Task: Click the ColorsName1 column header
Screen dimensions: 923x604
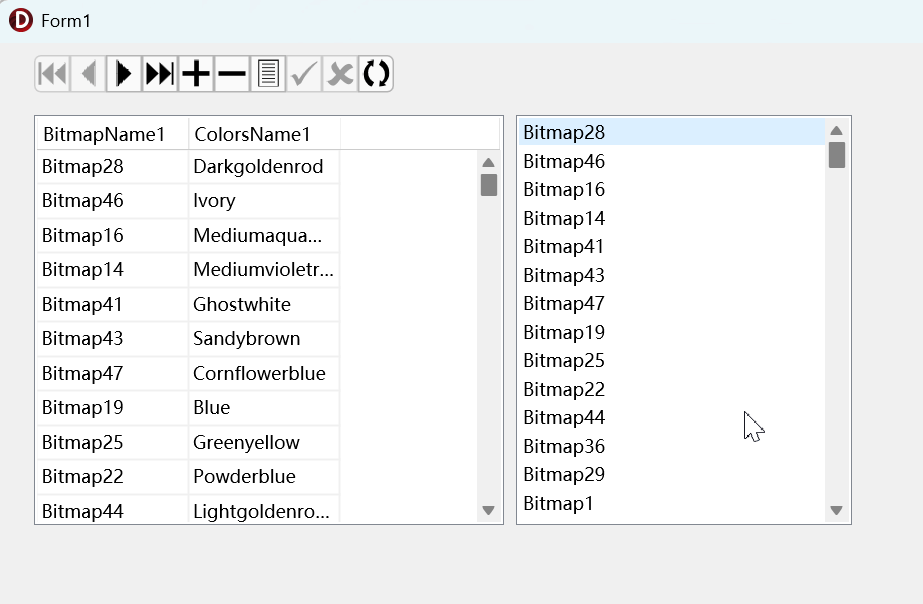Action: [x=252, y=134]
